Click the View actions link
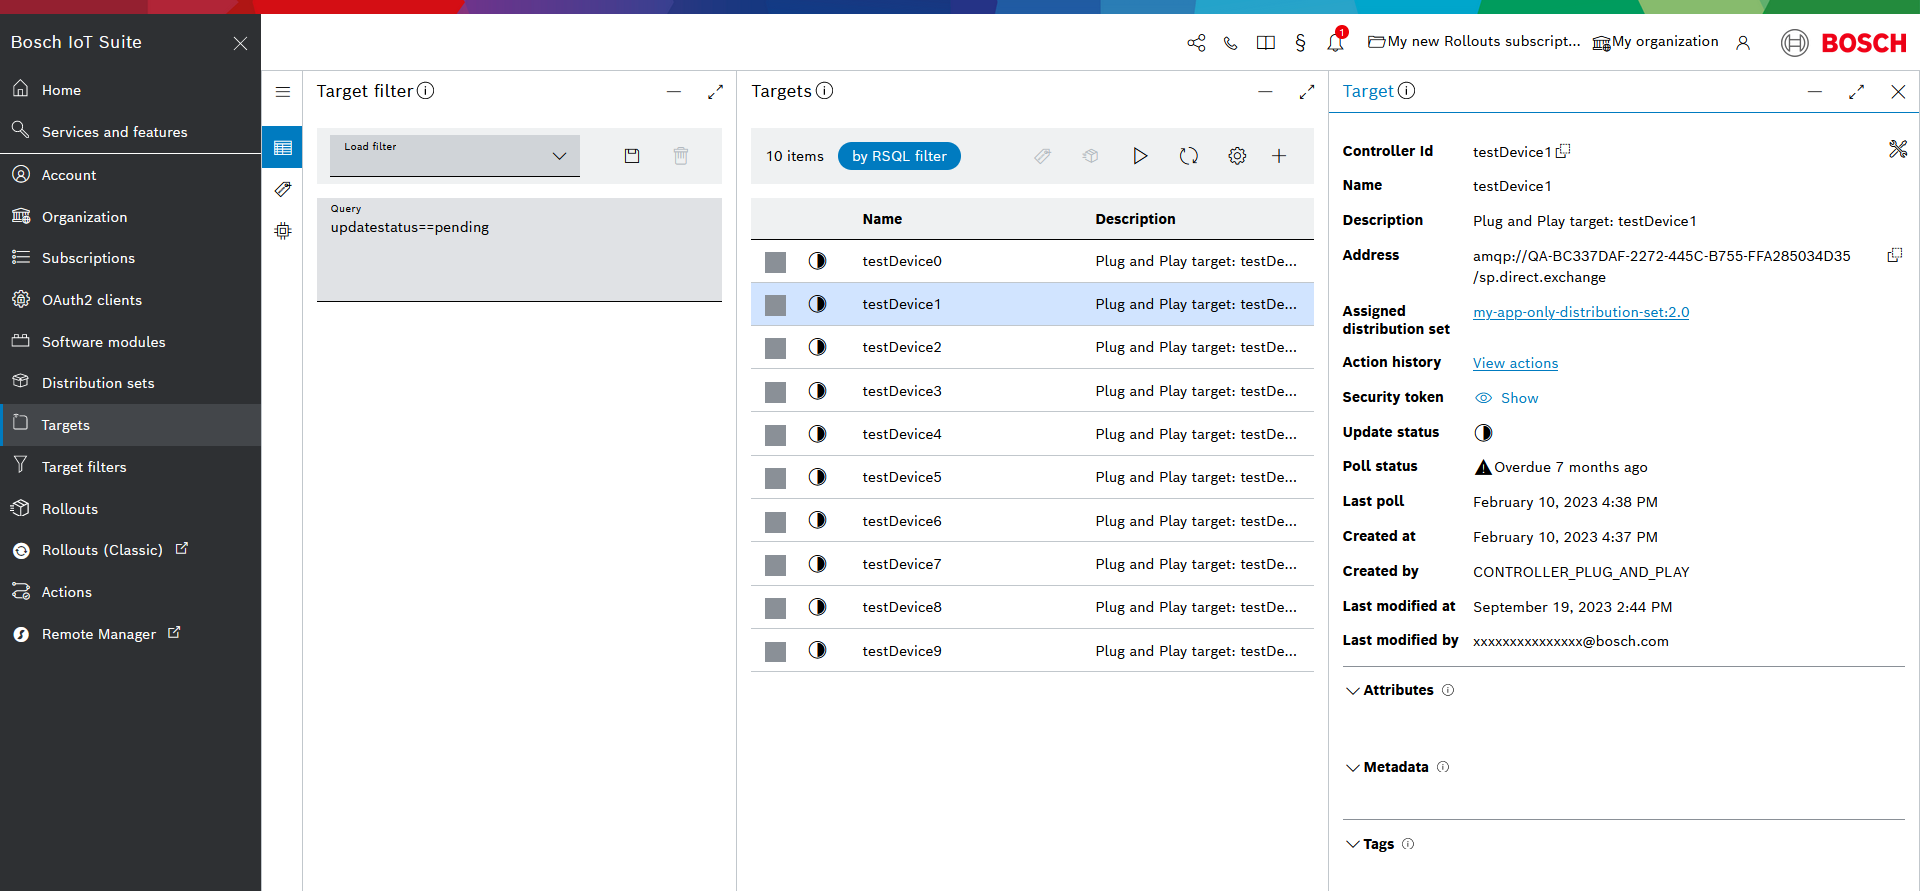 [1515, 363]
